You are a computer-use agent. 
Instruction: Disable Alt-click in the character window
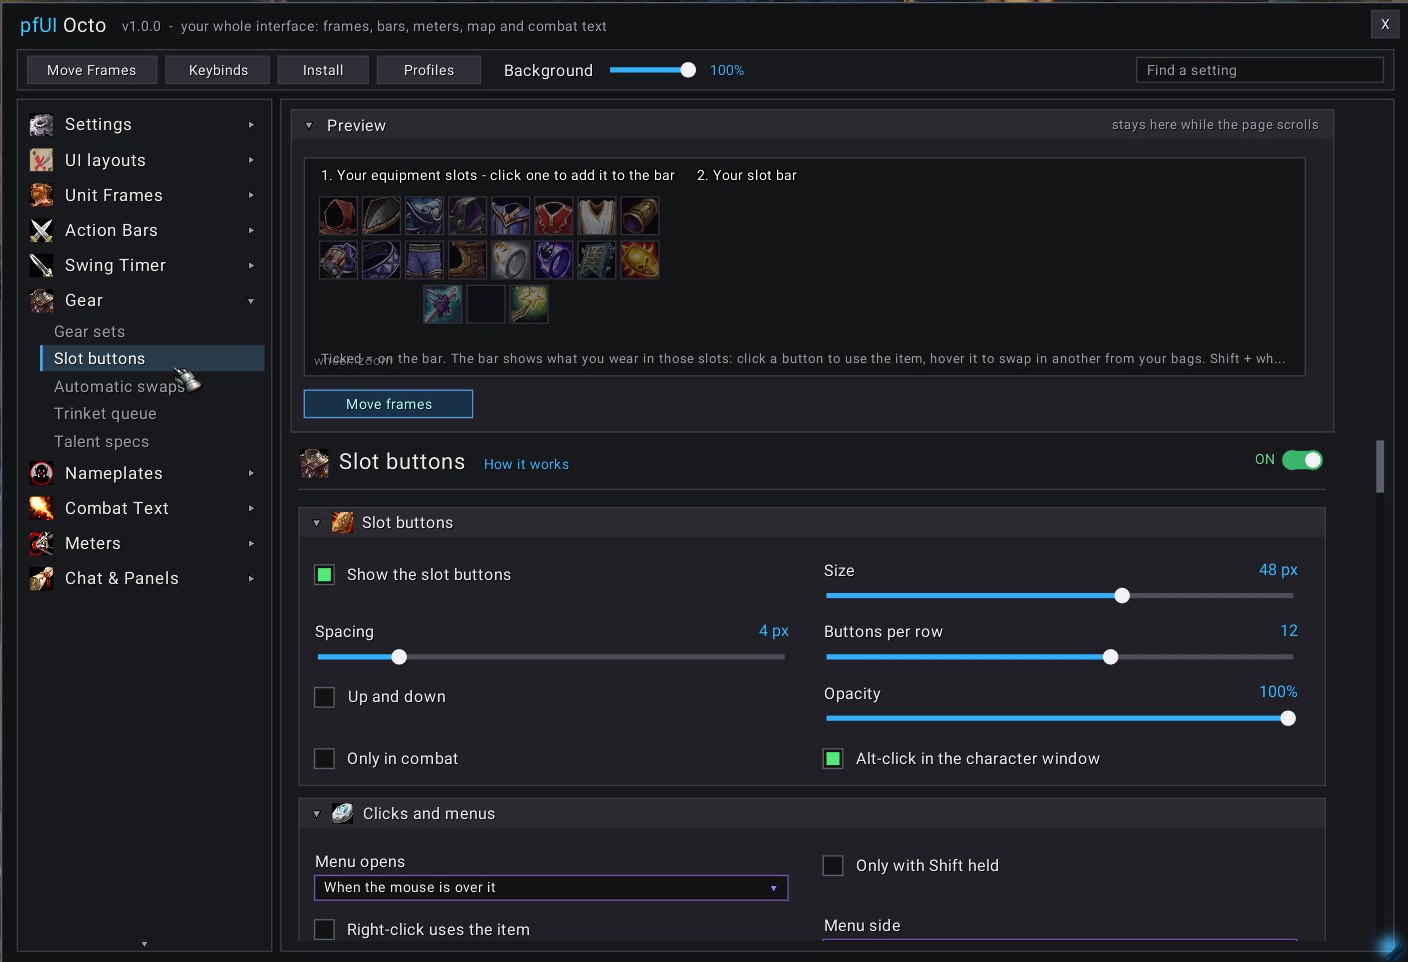pyautogui.click(x=833, y=759)
